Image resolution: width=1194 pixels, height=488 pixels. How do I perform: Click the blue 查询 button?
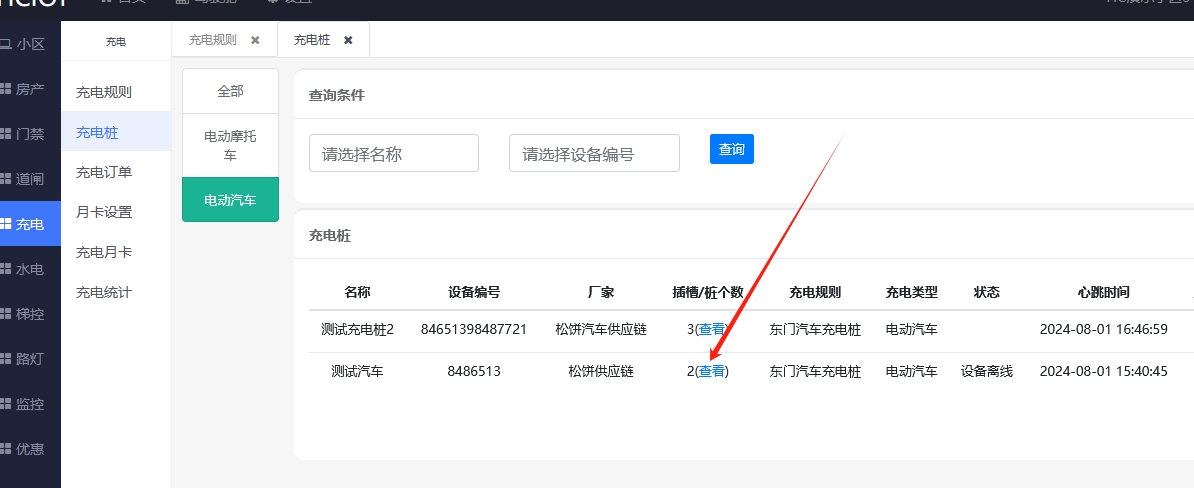(x=732, y=149)
